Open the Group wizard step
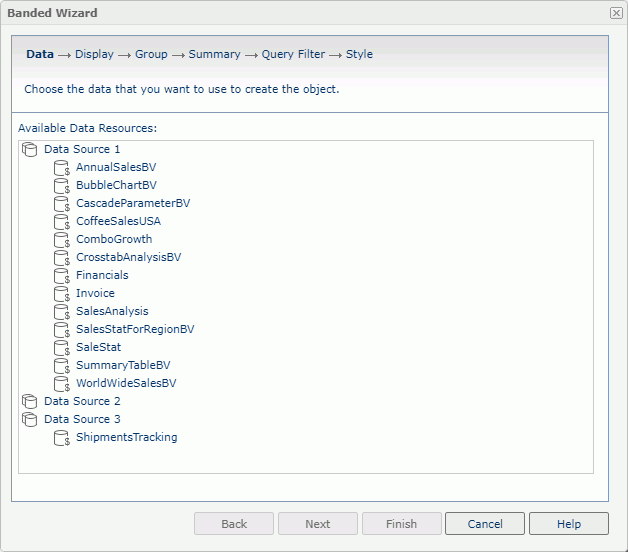This screenshot has height=552, width=628. pos(151,54)
